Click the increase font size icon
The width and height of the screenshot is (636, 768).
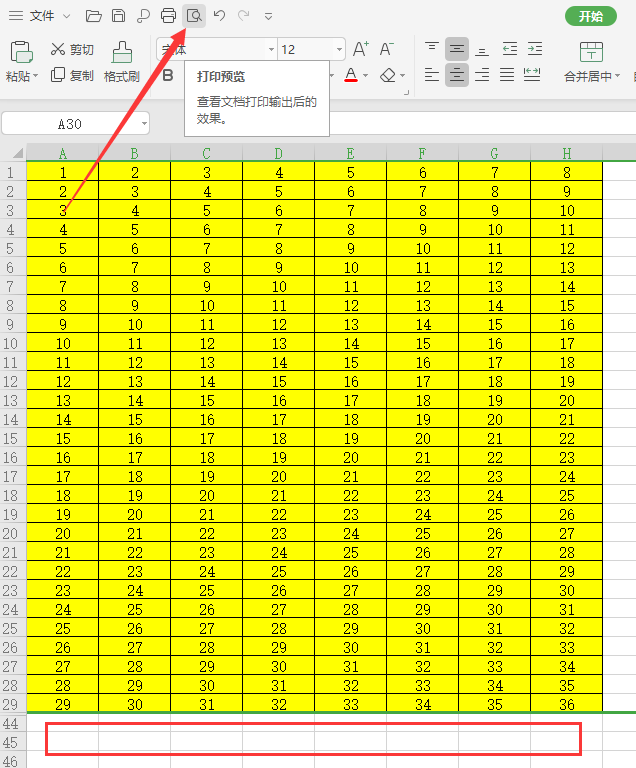[x=361, y=49]
